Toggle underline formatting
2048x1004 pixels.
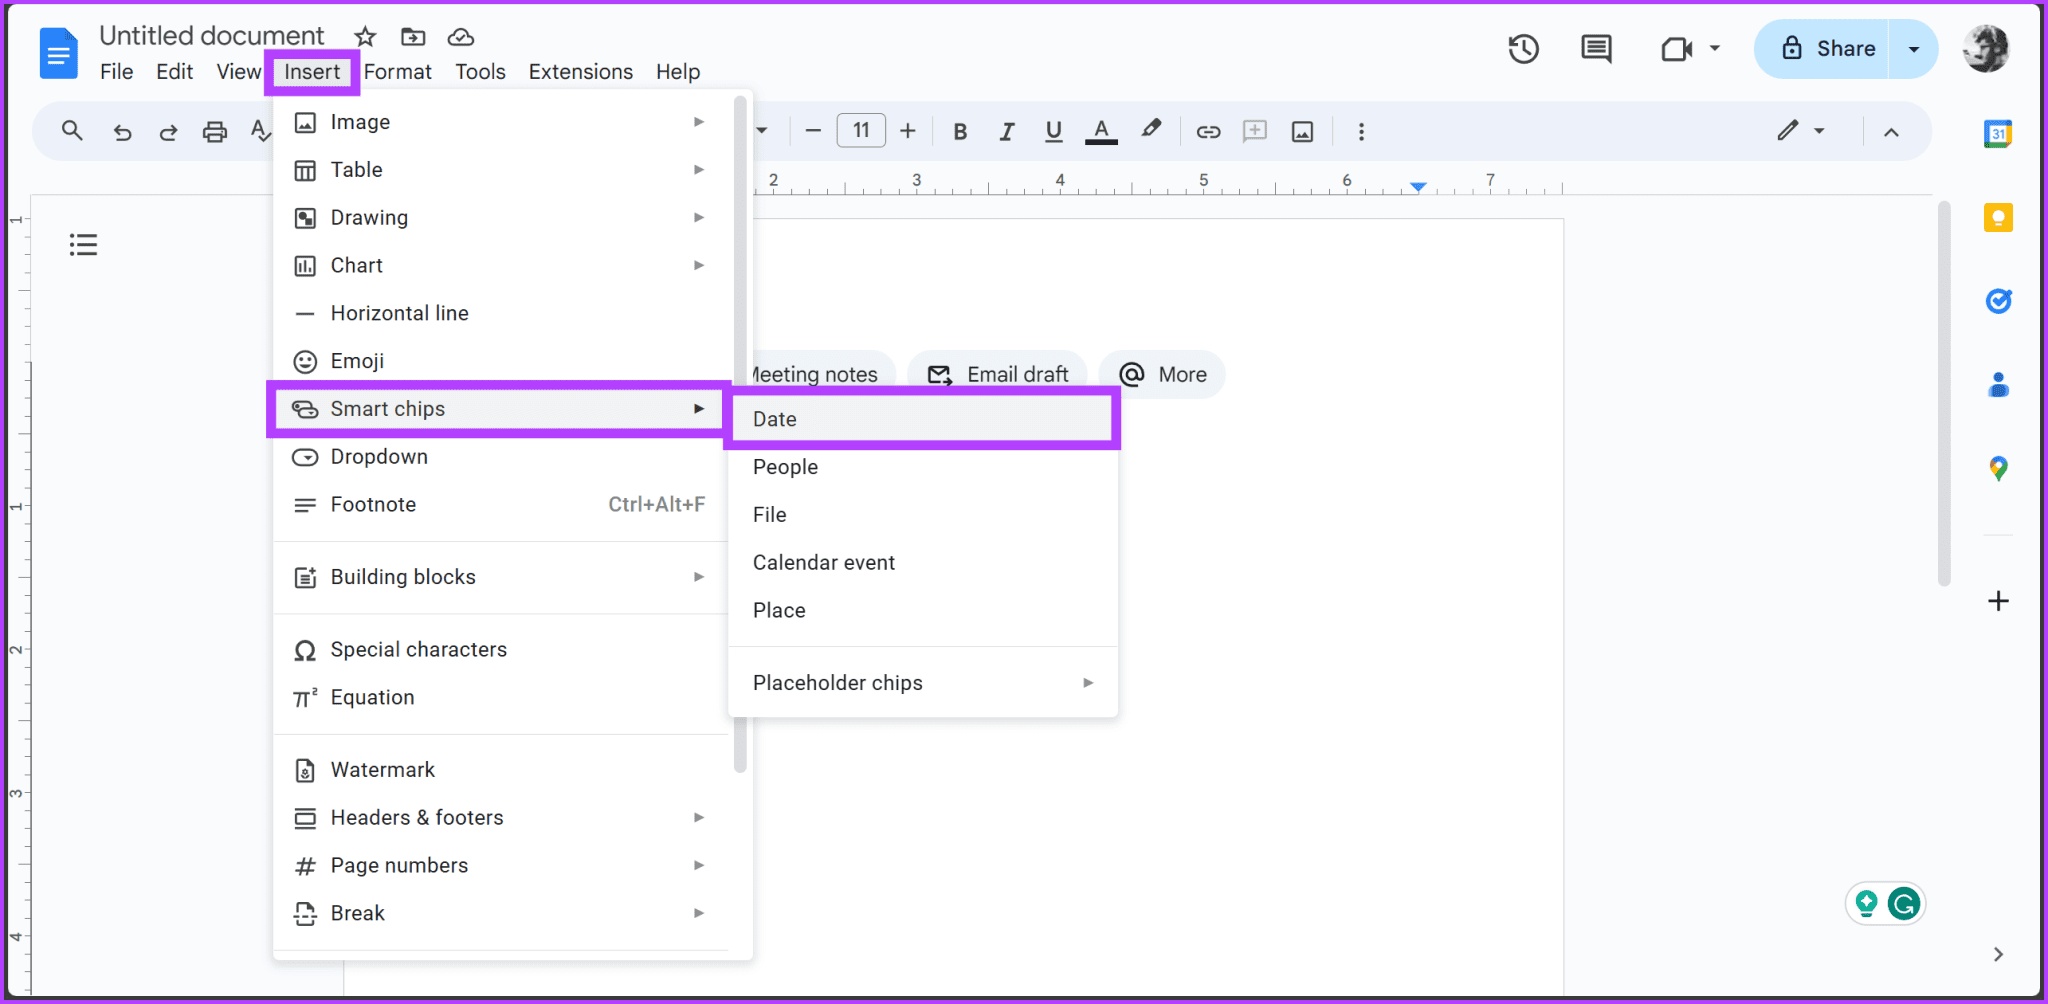[1052, 130]
